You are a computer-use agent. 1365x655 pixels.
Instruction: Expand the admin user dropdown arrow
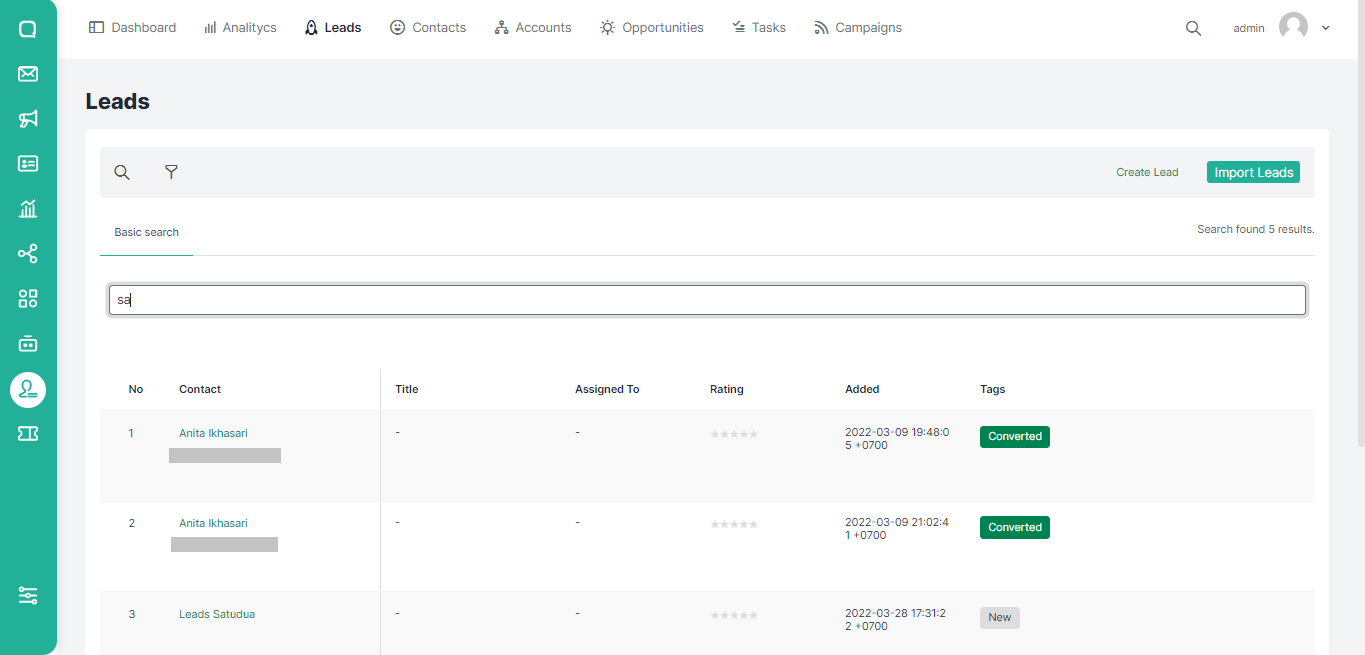click(1326, 28)
